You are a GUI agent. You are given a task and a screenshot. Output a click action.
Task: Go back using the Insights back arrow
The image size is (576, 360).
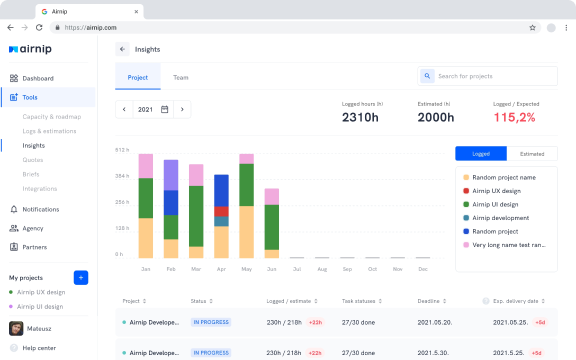tap(122, 49)
